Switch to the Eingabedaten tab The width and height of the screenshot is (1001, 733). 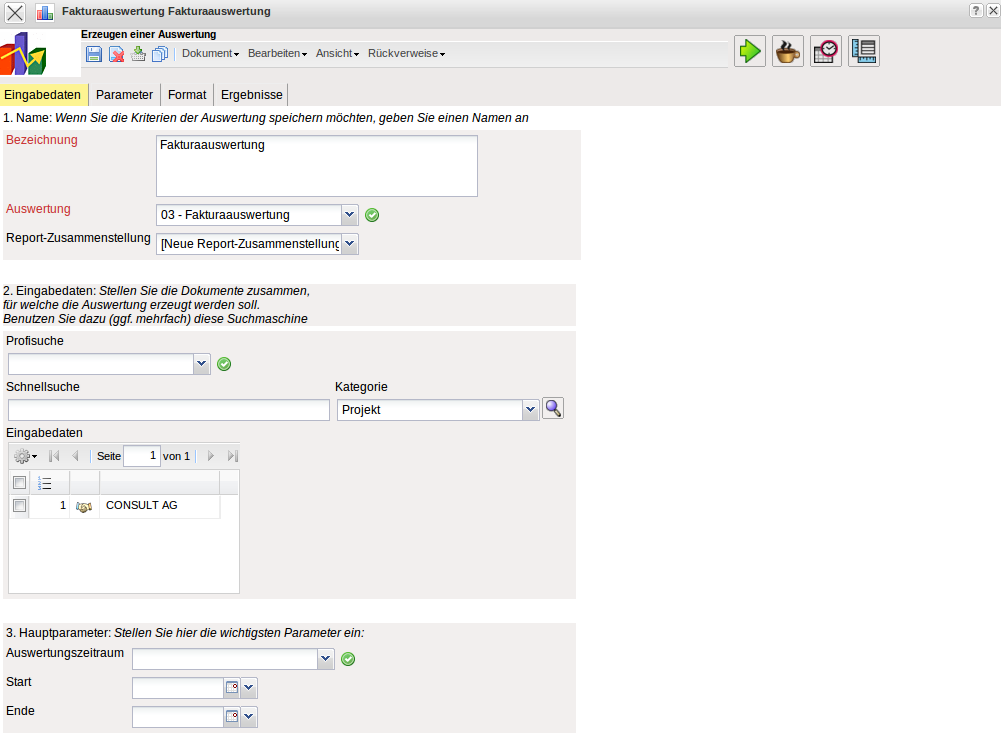click(x=43, y=94)
